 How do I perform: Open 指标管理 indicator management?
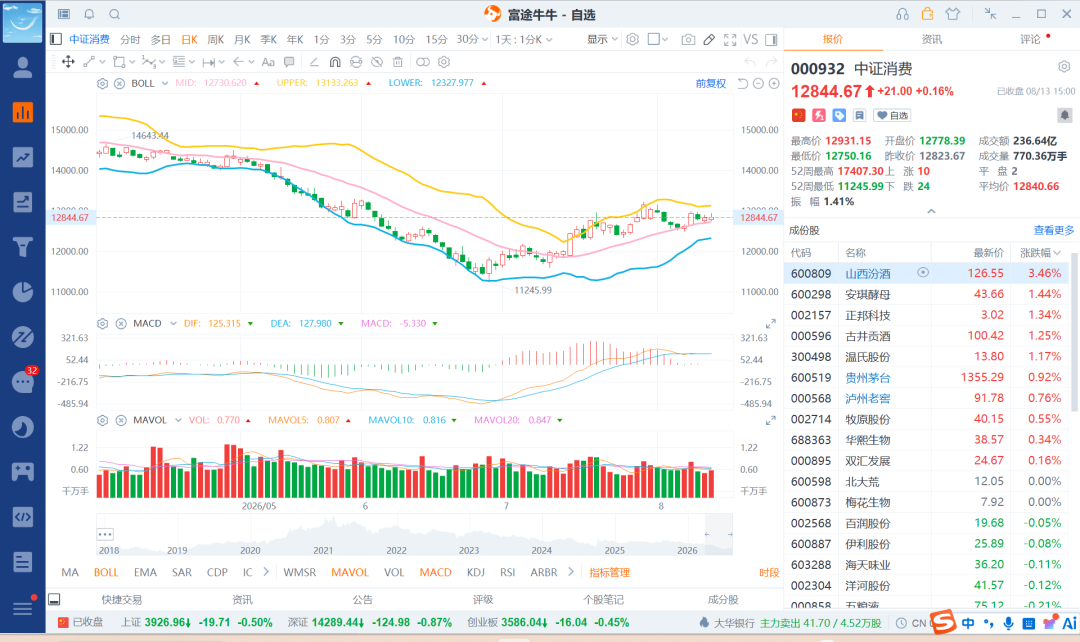(x=609, y=572)
